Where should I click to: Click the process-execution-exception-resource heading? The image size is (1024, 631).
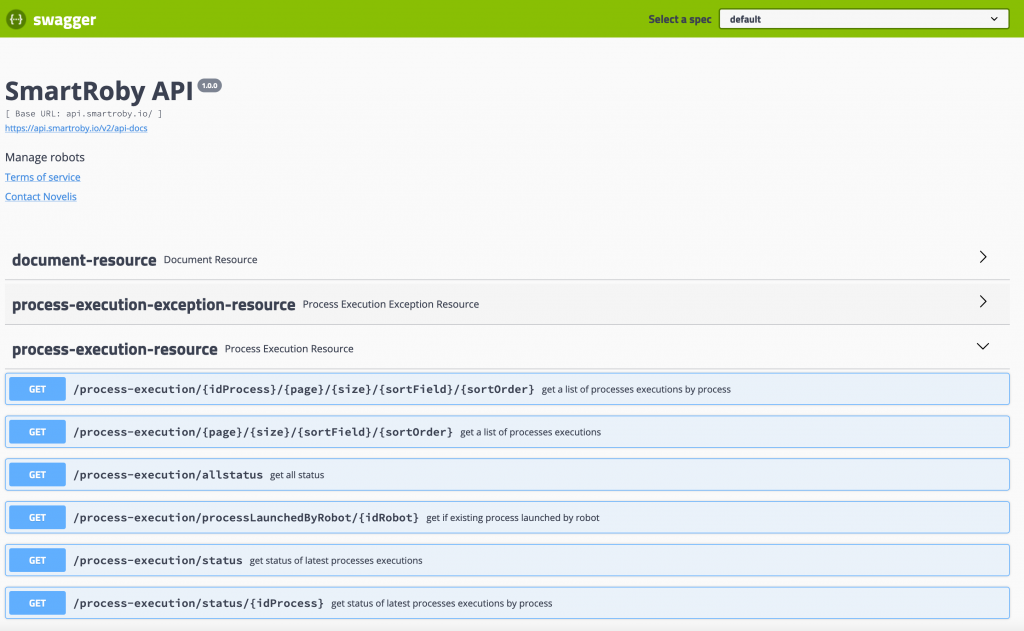153,304
